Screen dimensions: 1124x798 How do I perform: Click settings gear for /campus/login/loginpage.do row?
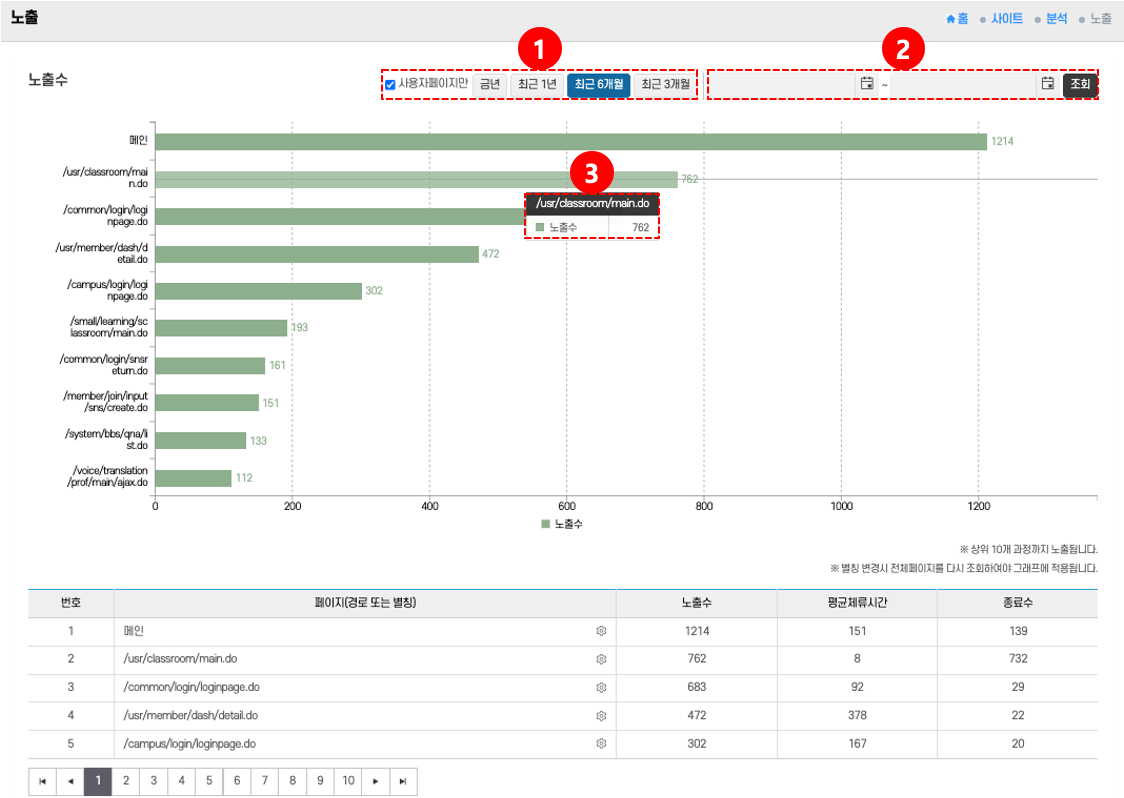coord(601,744)
